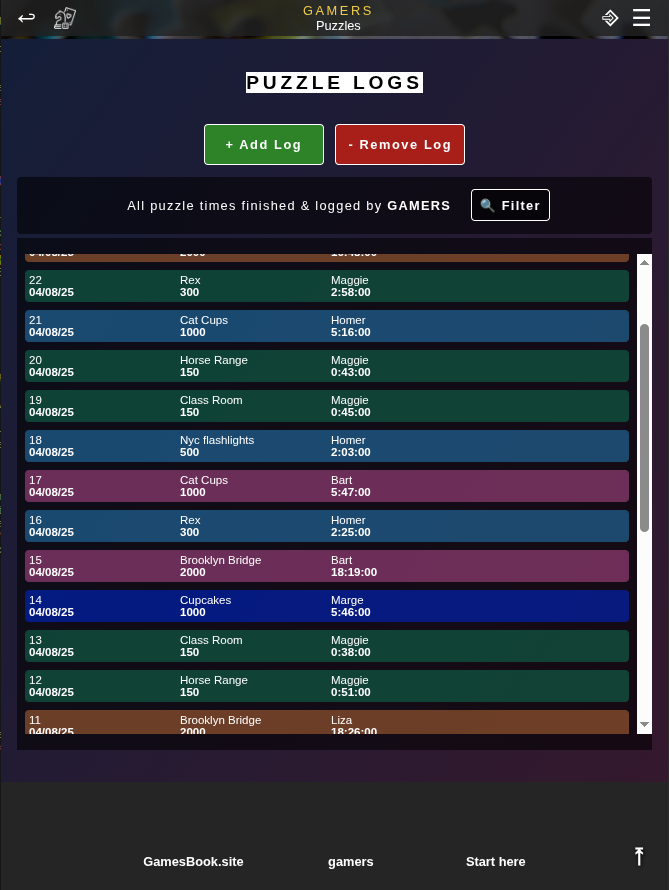Image resolution: width=669 pixels, height=890 pixels.
Task: Click the GAMERS Puzzles header title
Action: click(x=338, y=18)
